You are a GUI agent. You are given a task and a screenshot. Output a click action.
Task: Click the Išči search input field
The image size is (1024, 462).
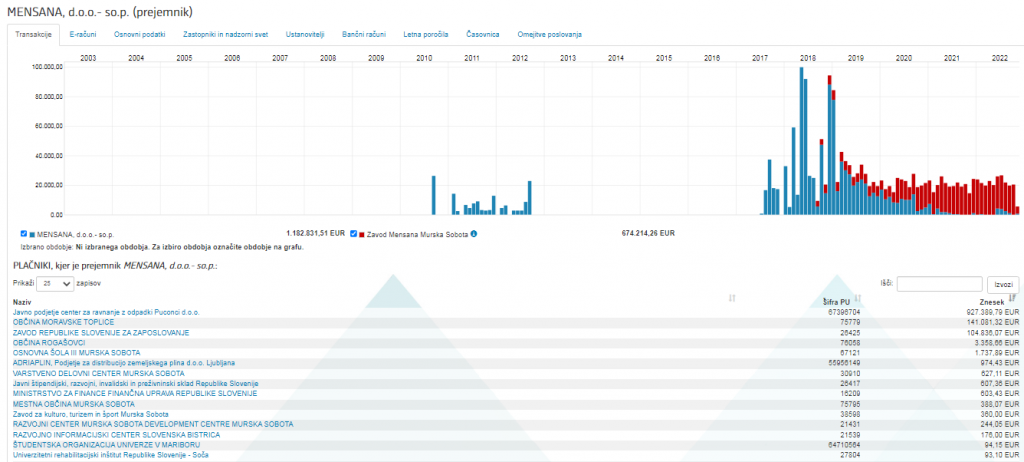pos(939,284)
